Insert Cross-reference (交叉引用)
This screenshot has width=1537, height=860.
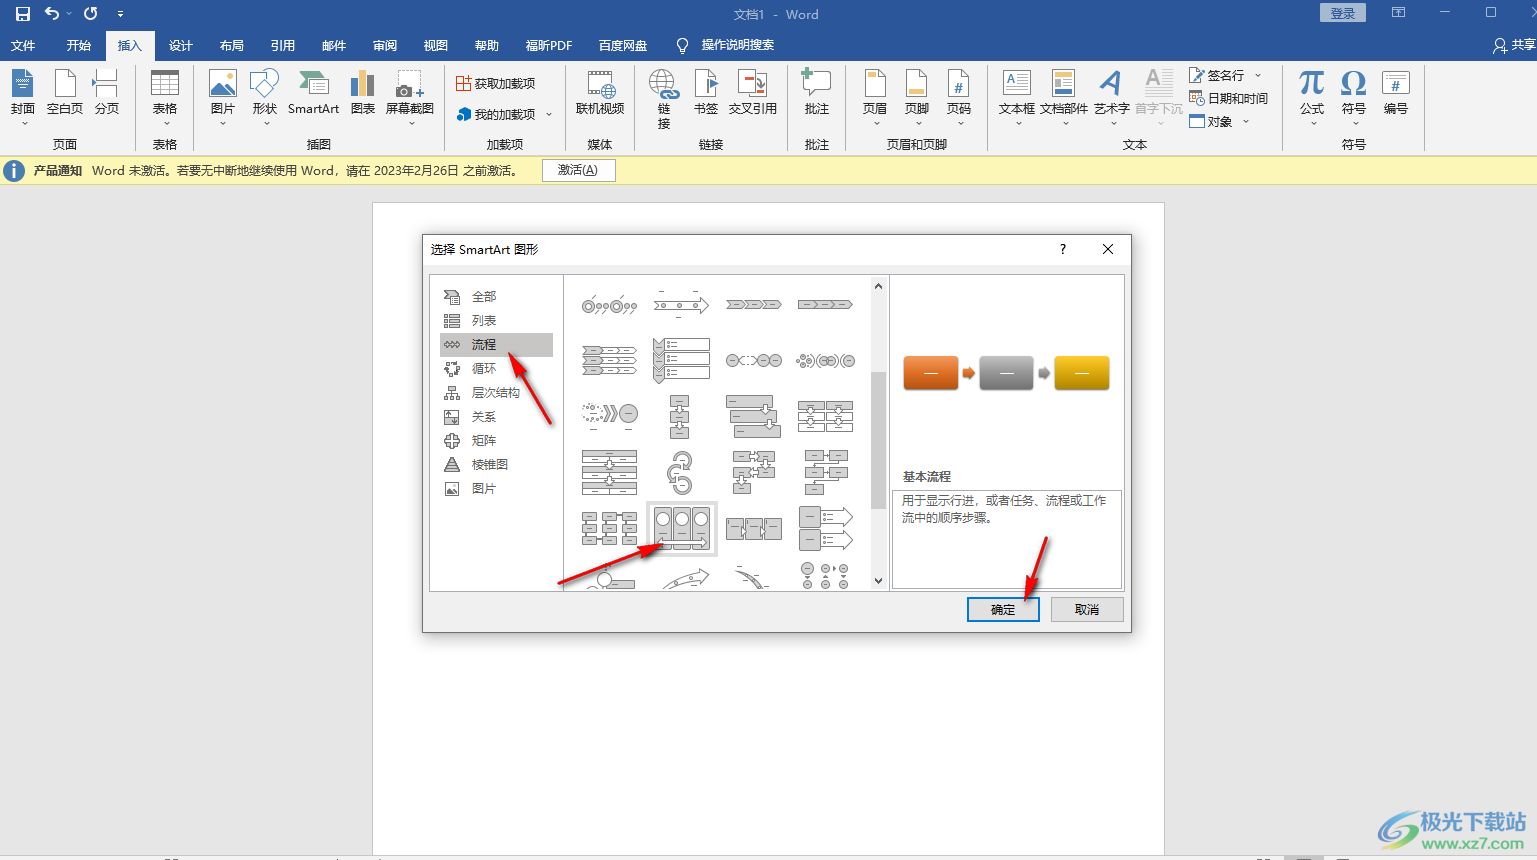[753, 93]
